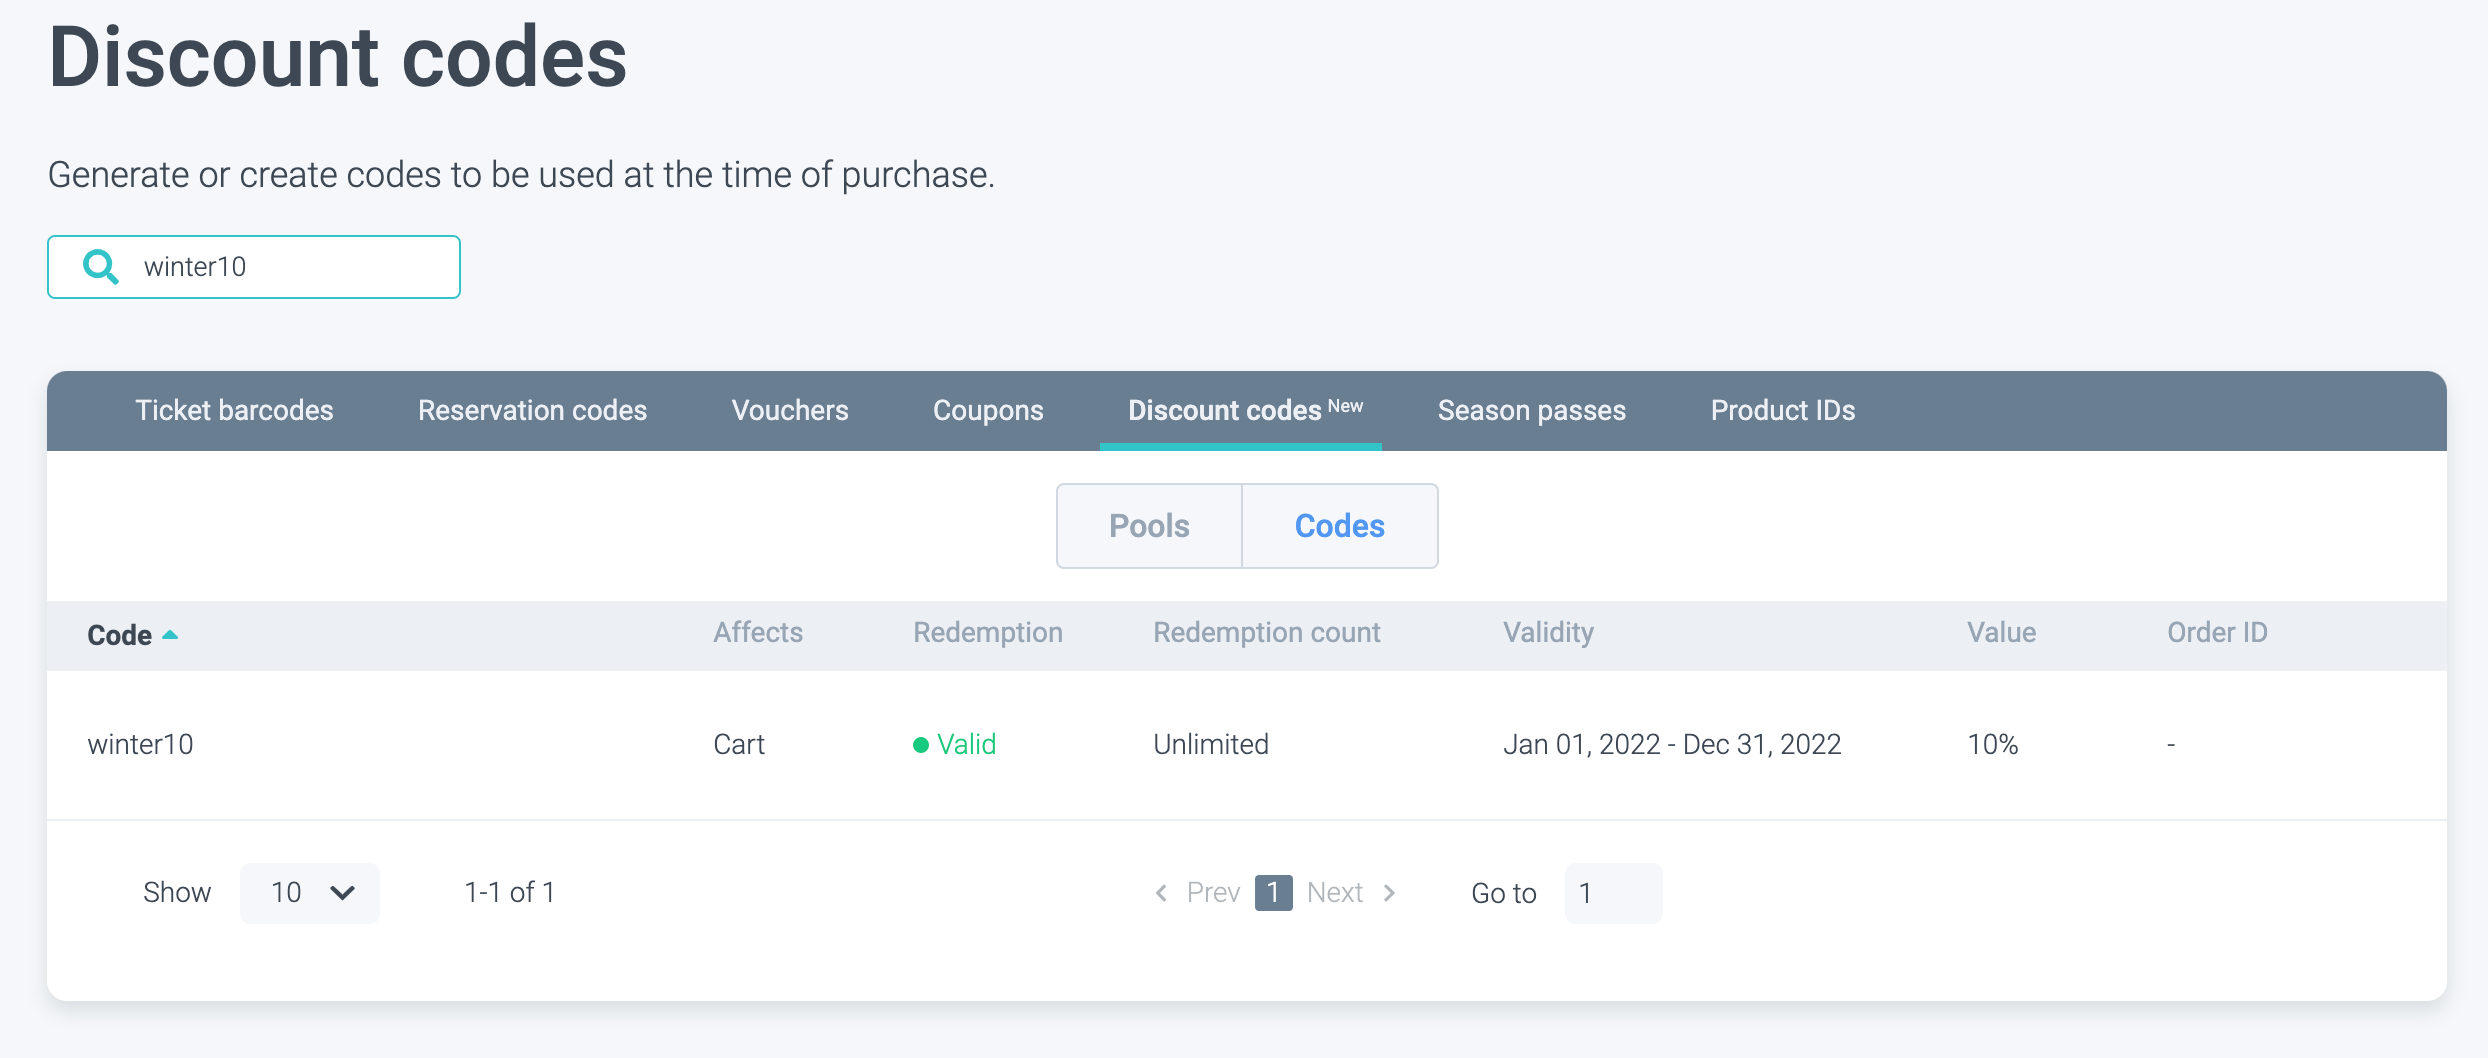Switch to the Codes view

[x=1339, y=526]
